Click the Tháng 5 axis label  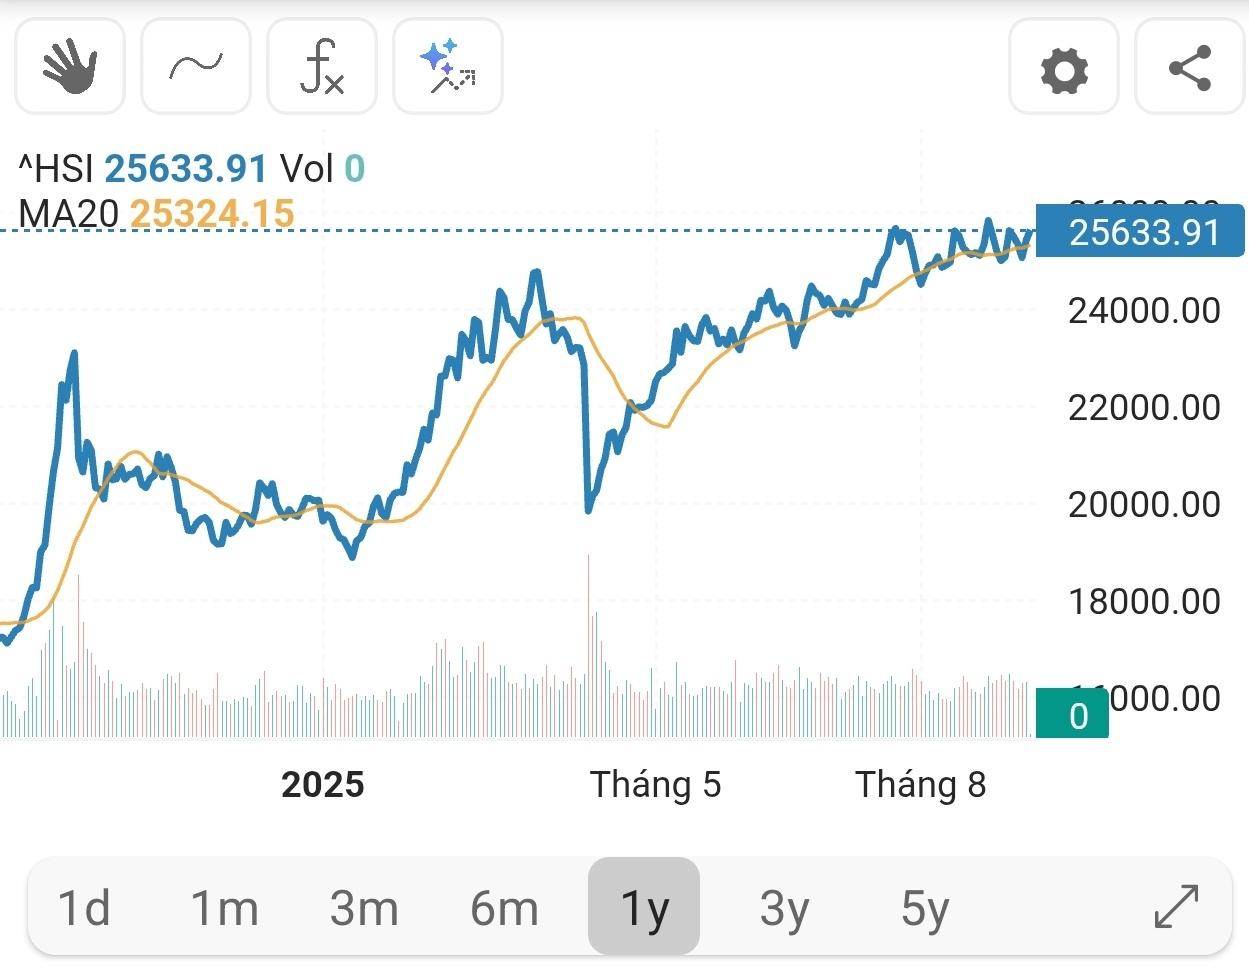(x=655, y=785)
